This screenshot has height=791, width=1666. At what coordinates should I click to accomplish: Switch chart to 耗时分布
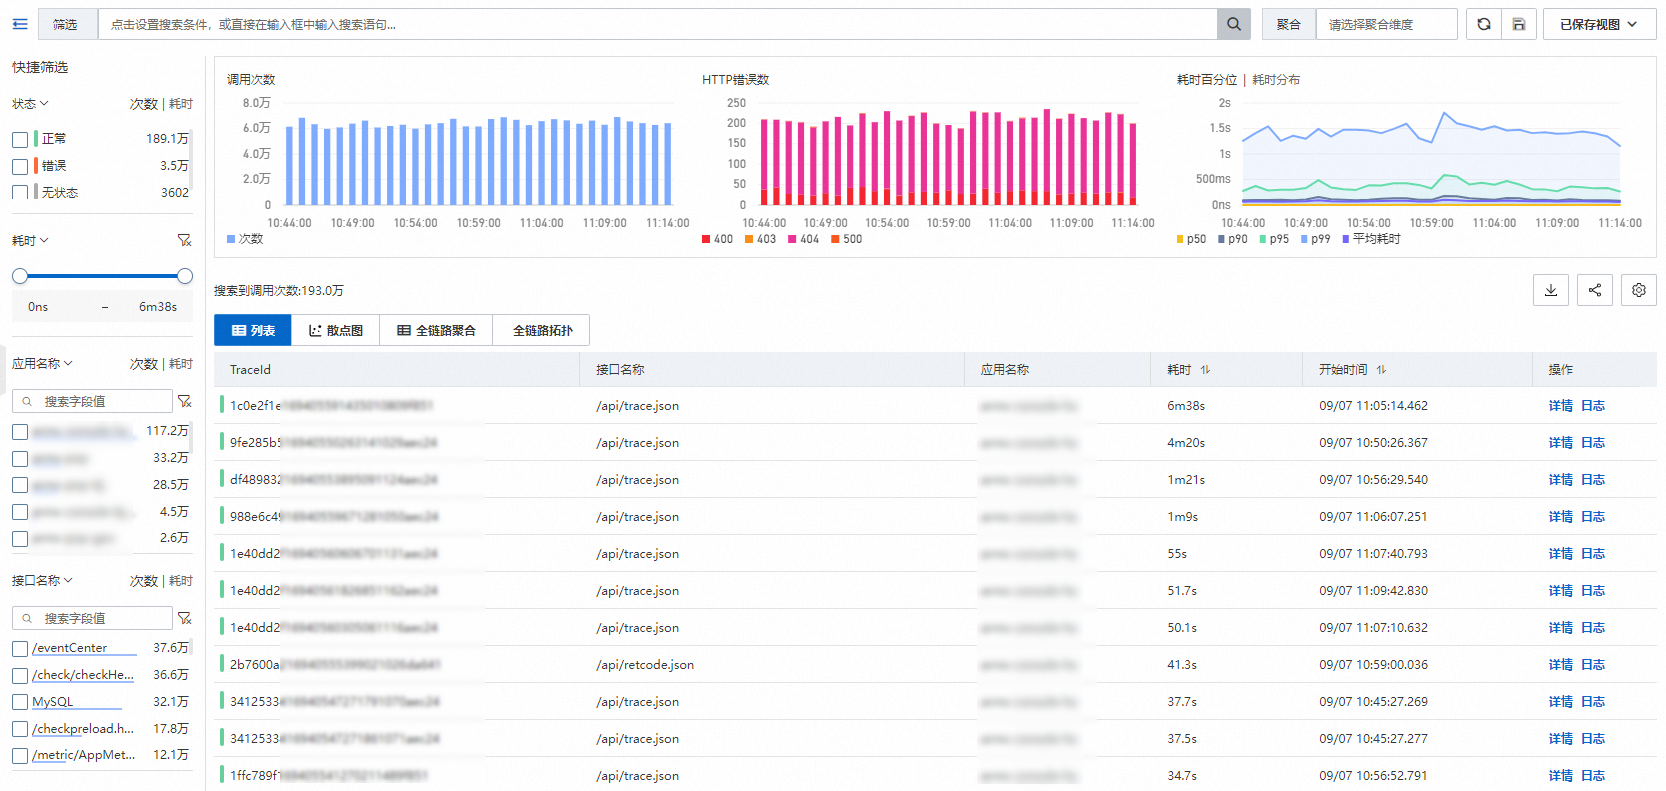point(1276,80)
